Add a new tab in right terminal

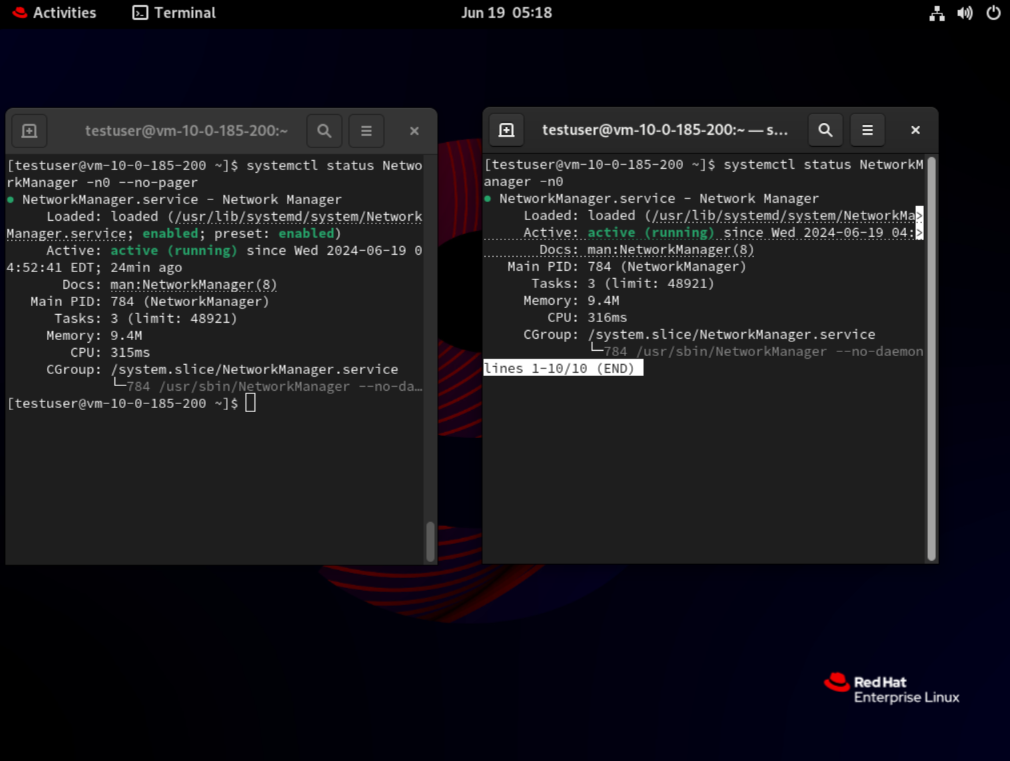pos(506,130)
